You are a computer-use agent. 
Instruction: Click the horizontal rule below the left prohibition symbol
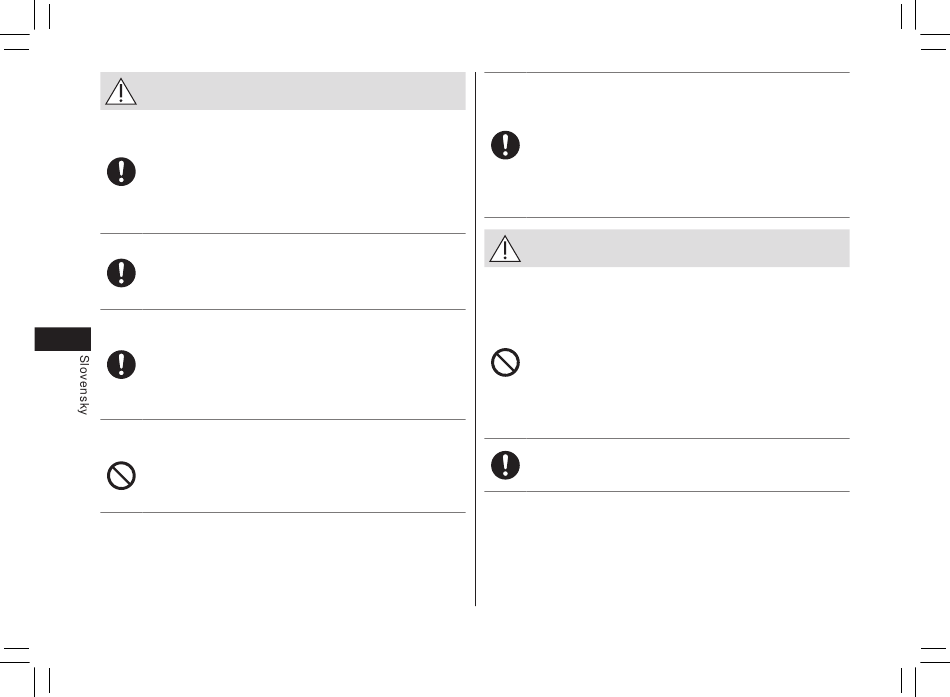point(283,513)
